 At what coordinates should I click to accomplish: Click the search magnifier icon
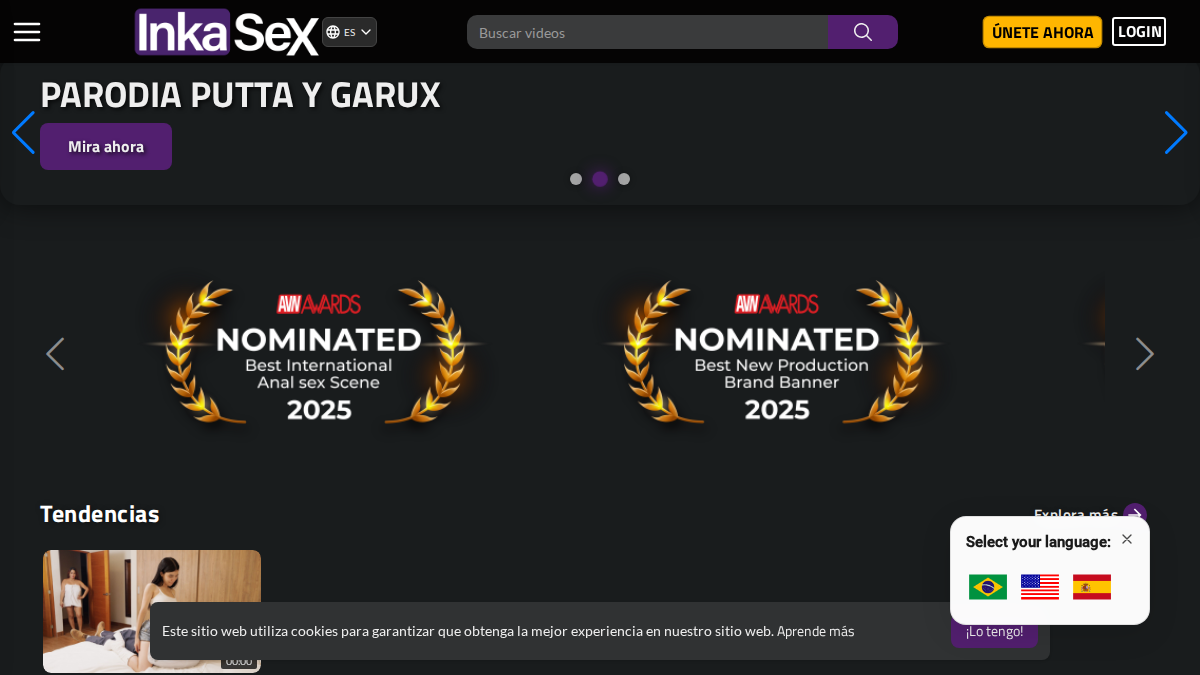pyautogui.click(x=862, y=32)
